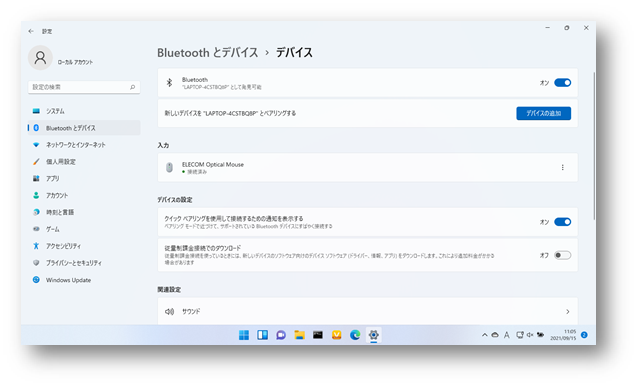Toggle quick pairing notifications switch
This screenshot has height=387, width=638.
(x=563, y=222)
